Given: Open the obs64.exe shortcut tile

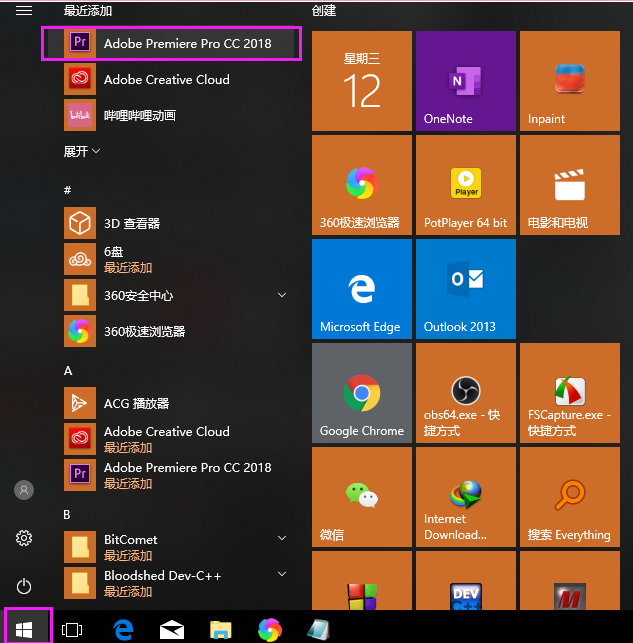Looking at the screenshot, I should [x=466, y=393].
